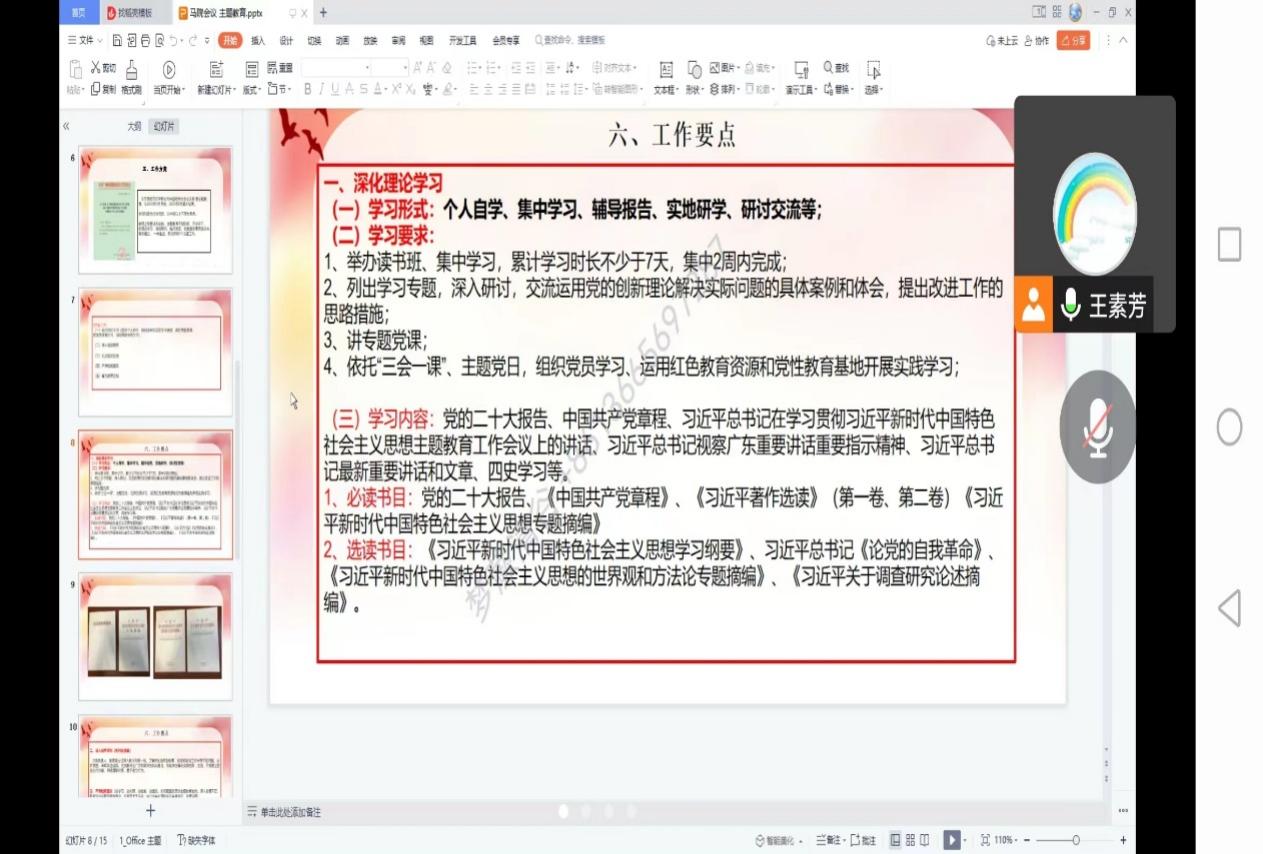This screenshot has width=1263, height=854.
Task: Click the New Slide (新建幻灯片) icon
Action: click(216, 69)
